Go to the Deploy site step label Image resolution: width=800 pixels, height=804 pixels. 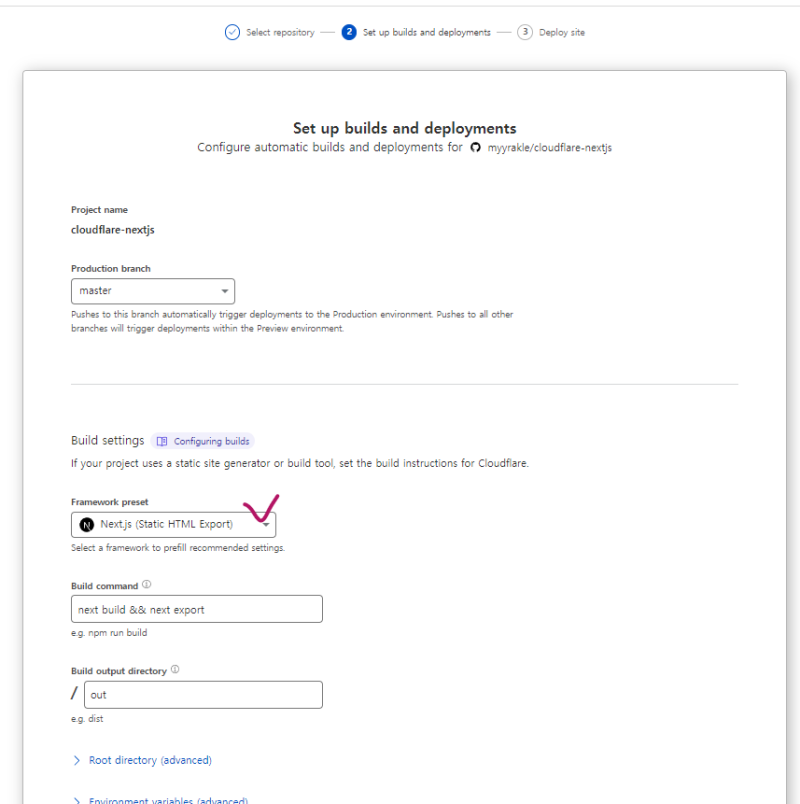click(561, 32)
